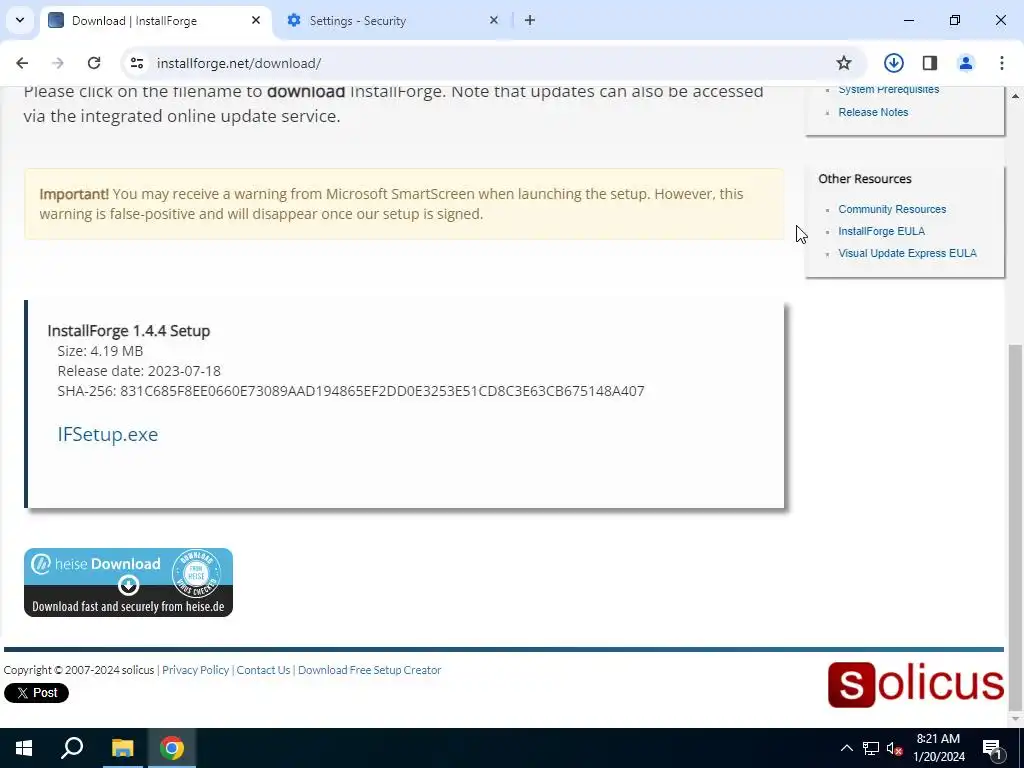Click the network status tray icon

(x=871, y=748)
